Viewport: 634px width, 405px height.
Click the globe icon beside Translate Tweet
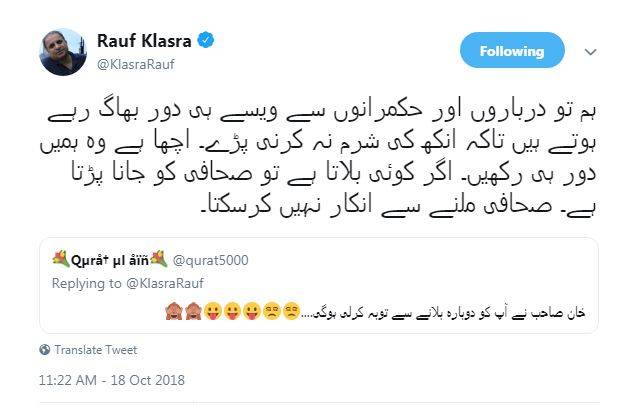[45, 349]
